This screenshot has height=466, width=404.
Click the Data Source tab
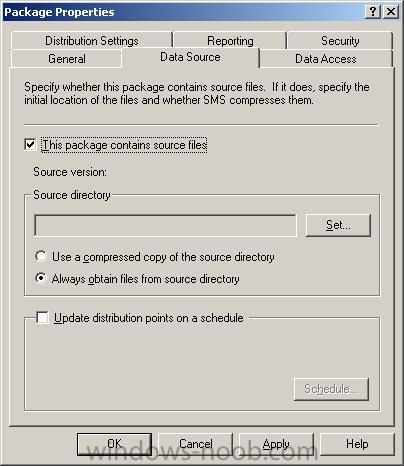click(190, 57)
